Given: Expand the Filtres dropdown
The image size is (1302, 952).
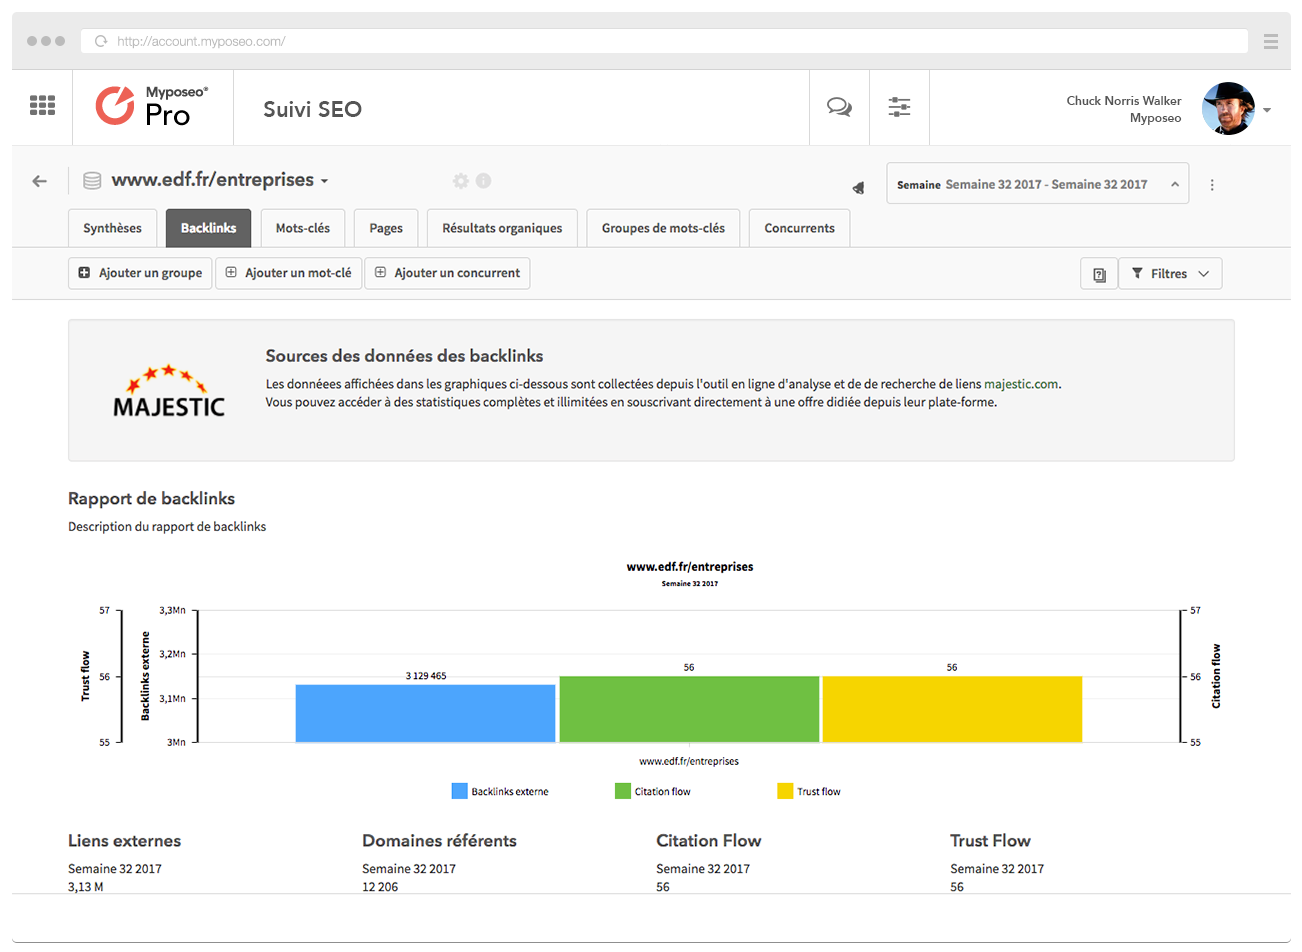Looking at the screenshot, I should tap(1170, 274).
